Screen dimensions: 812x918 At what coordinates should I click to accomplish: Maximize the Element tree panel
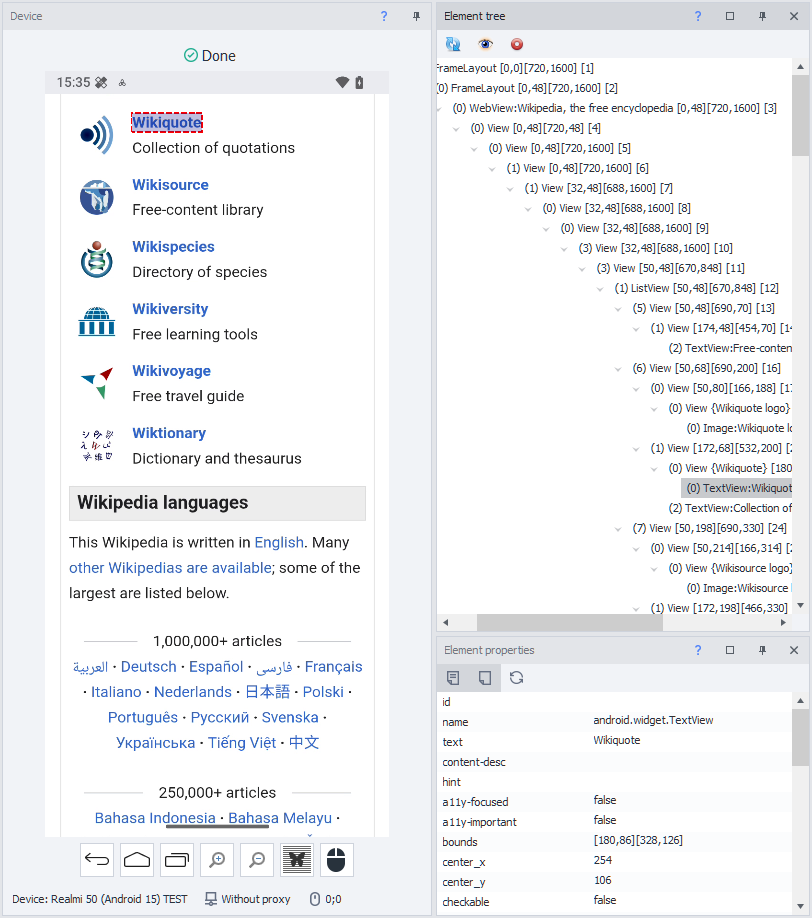click(x=730, y=16)
